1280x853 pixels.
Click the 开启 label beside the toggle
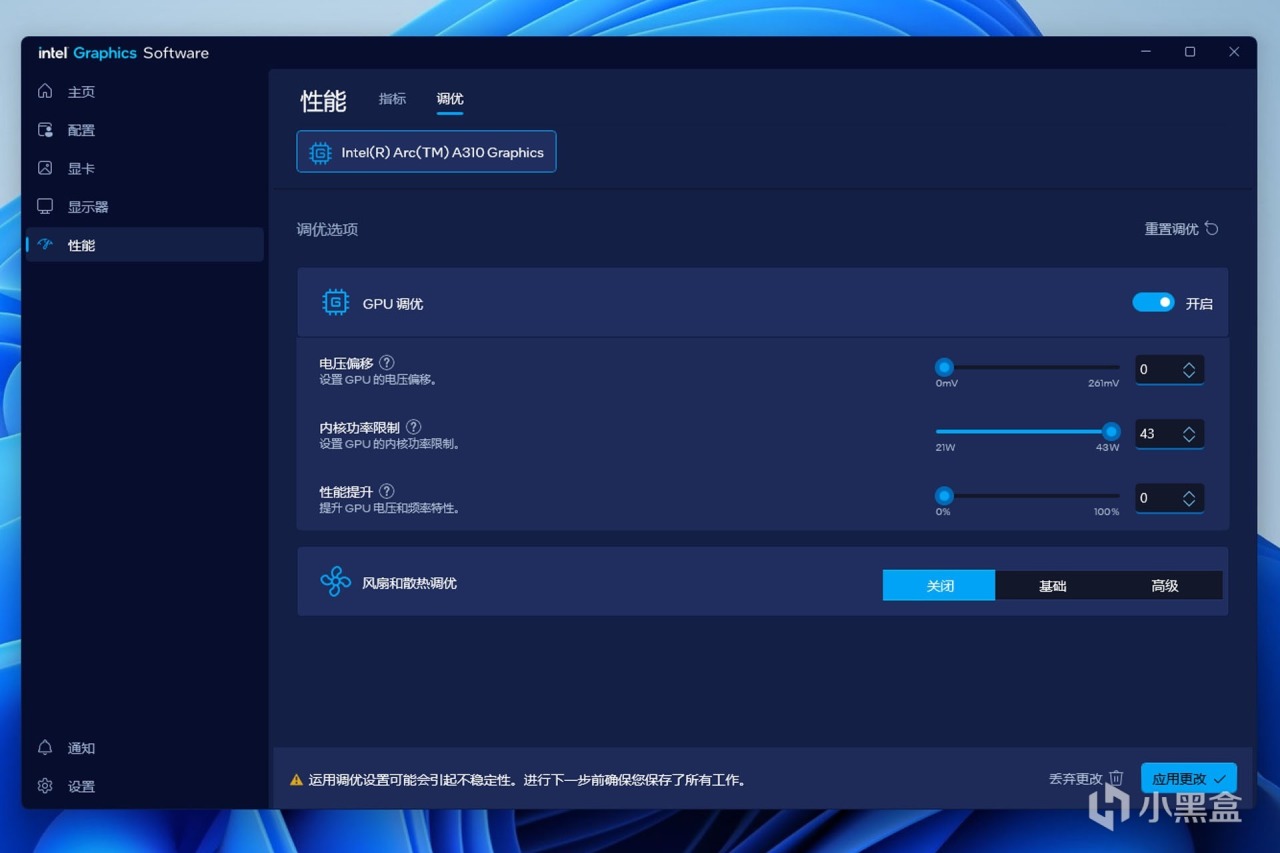point(1199,303)
